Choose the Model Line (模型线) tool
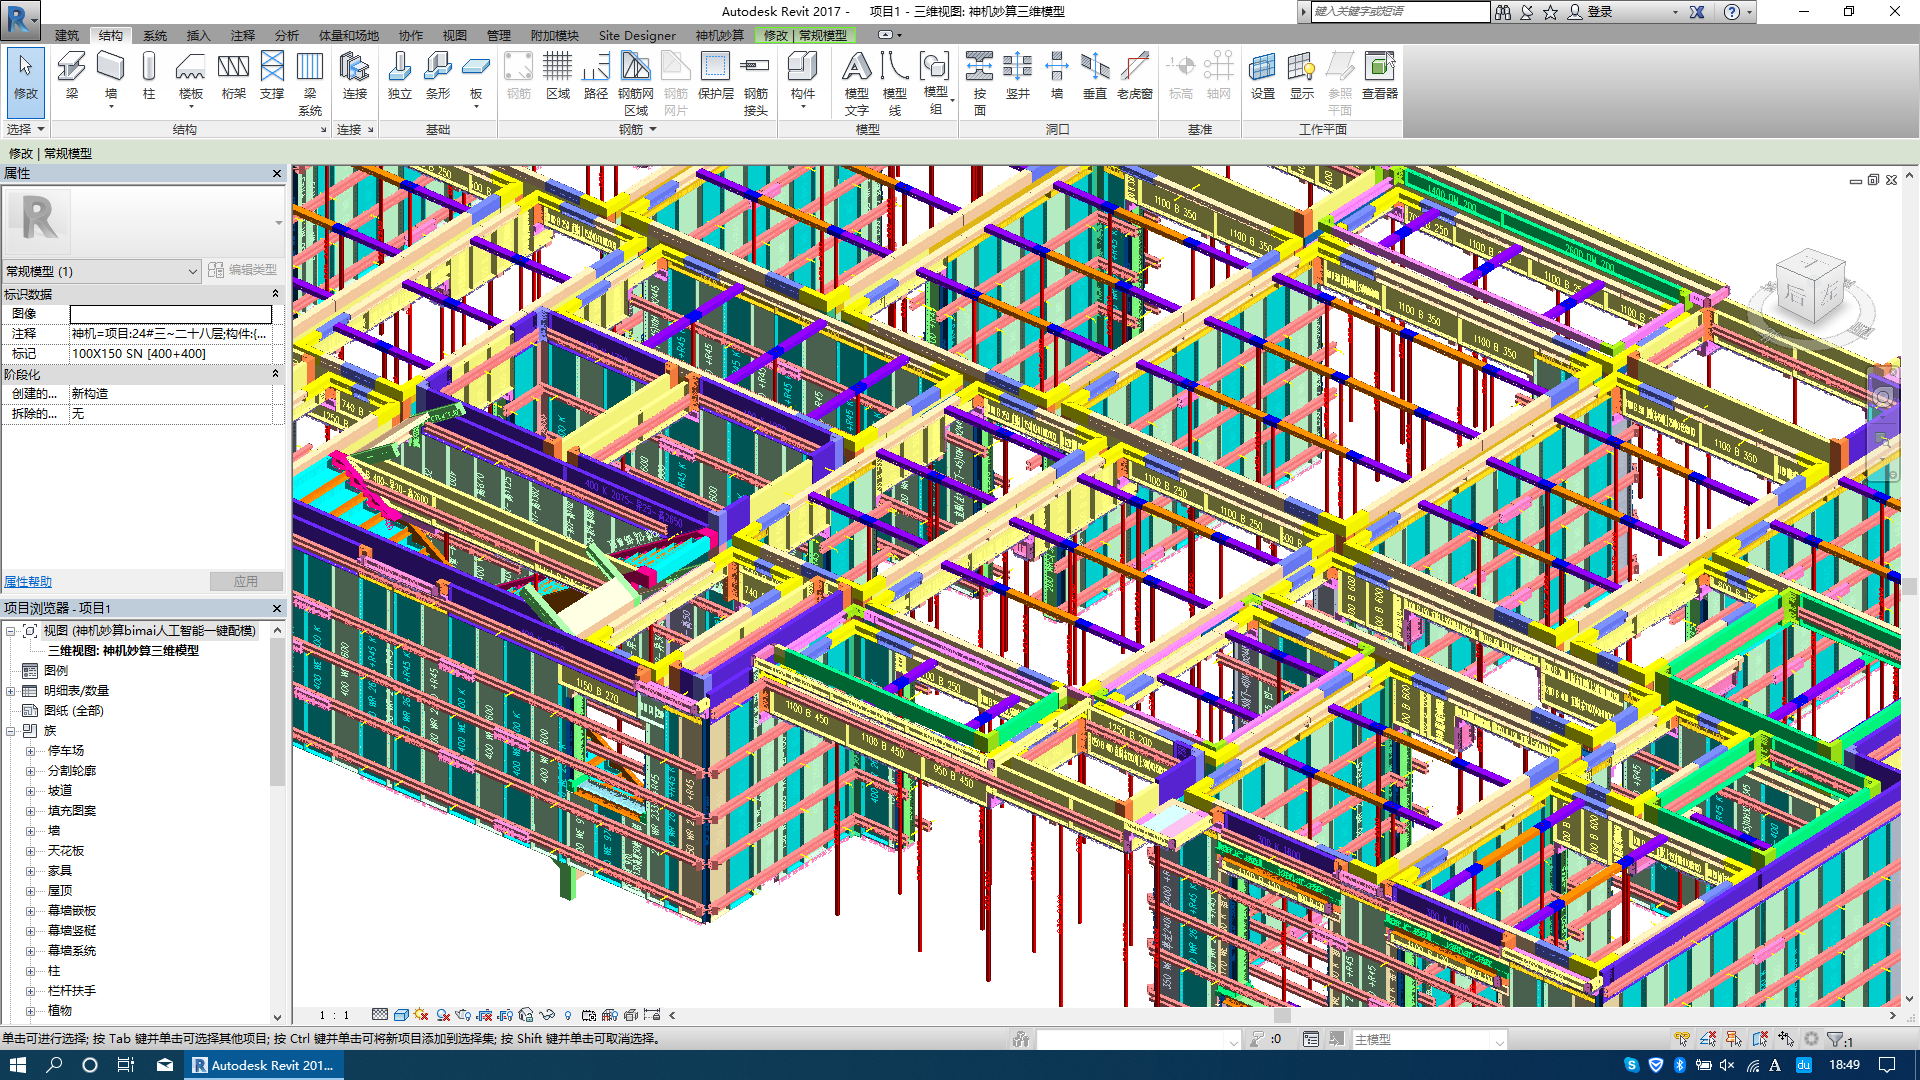The height and width of the screenshot is (1080, 1920). [x=895, y=82]
